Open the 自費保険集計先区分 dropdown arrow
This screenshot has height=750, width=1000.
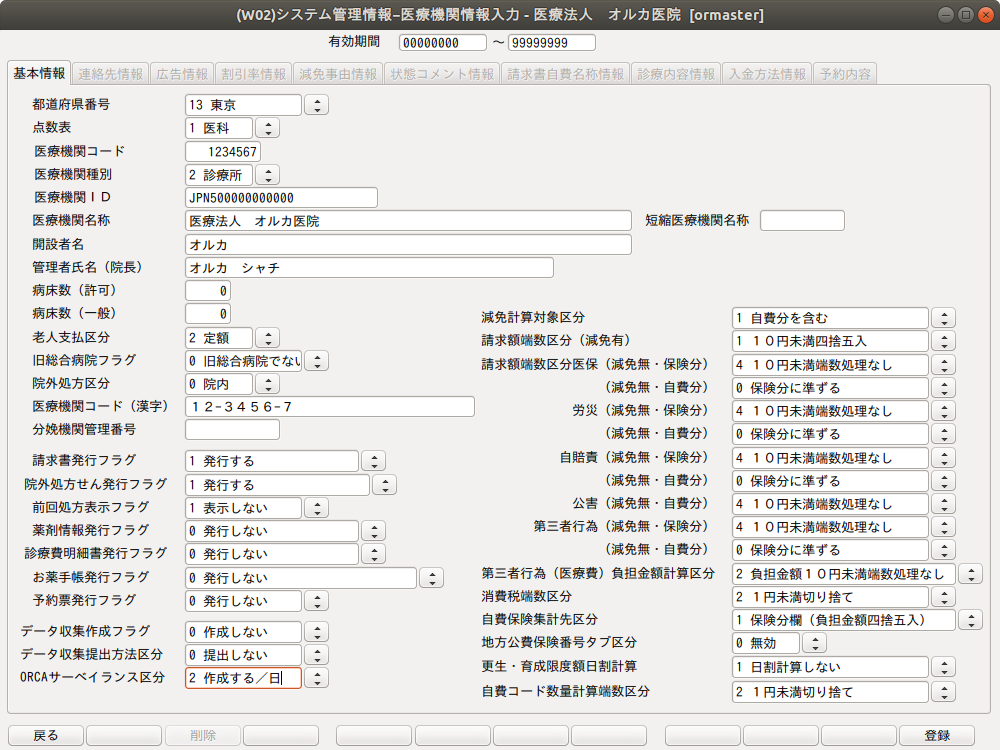pos(971,620)
